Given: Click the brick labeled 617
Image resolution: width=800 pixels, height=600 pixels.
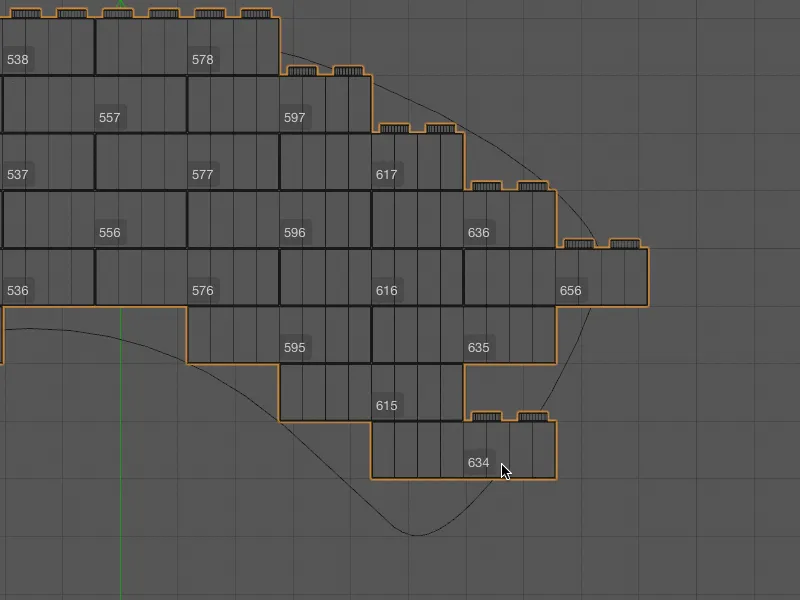Looking at the screenshot, I should coord(386,175).
